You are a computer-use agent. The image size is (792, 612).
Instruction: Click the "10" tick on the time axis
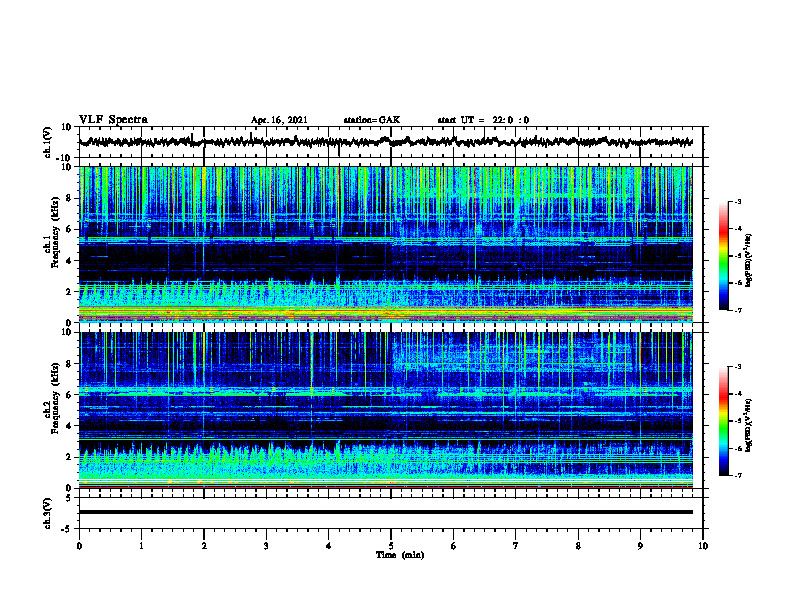click(703, 546)
